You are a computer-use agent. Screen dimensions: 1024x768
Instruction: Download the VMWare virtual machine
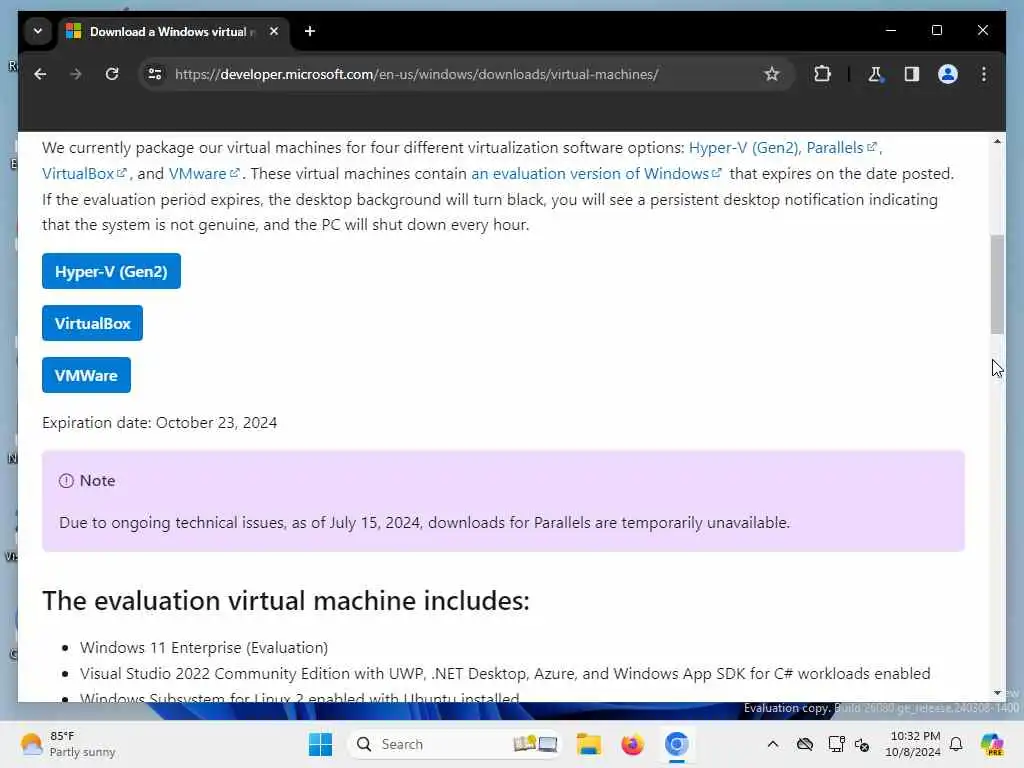coord(86,376)
